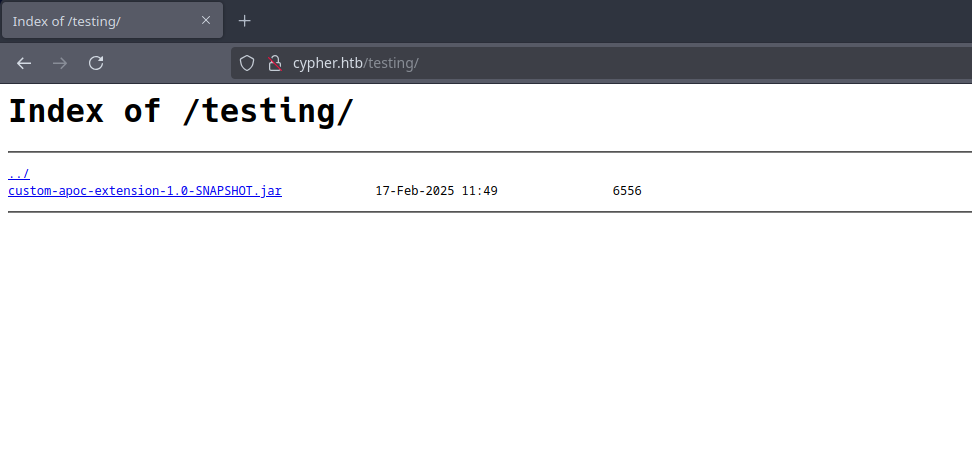Download custom-apoc-extension-1.0-SNAPSHOT.jar file link
Image resolution: width=972 pixels, height=457 pixels.
145,190
